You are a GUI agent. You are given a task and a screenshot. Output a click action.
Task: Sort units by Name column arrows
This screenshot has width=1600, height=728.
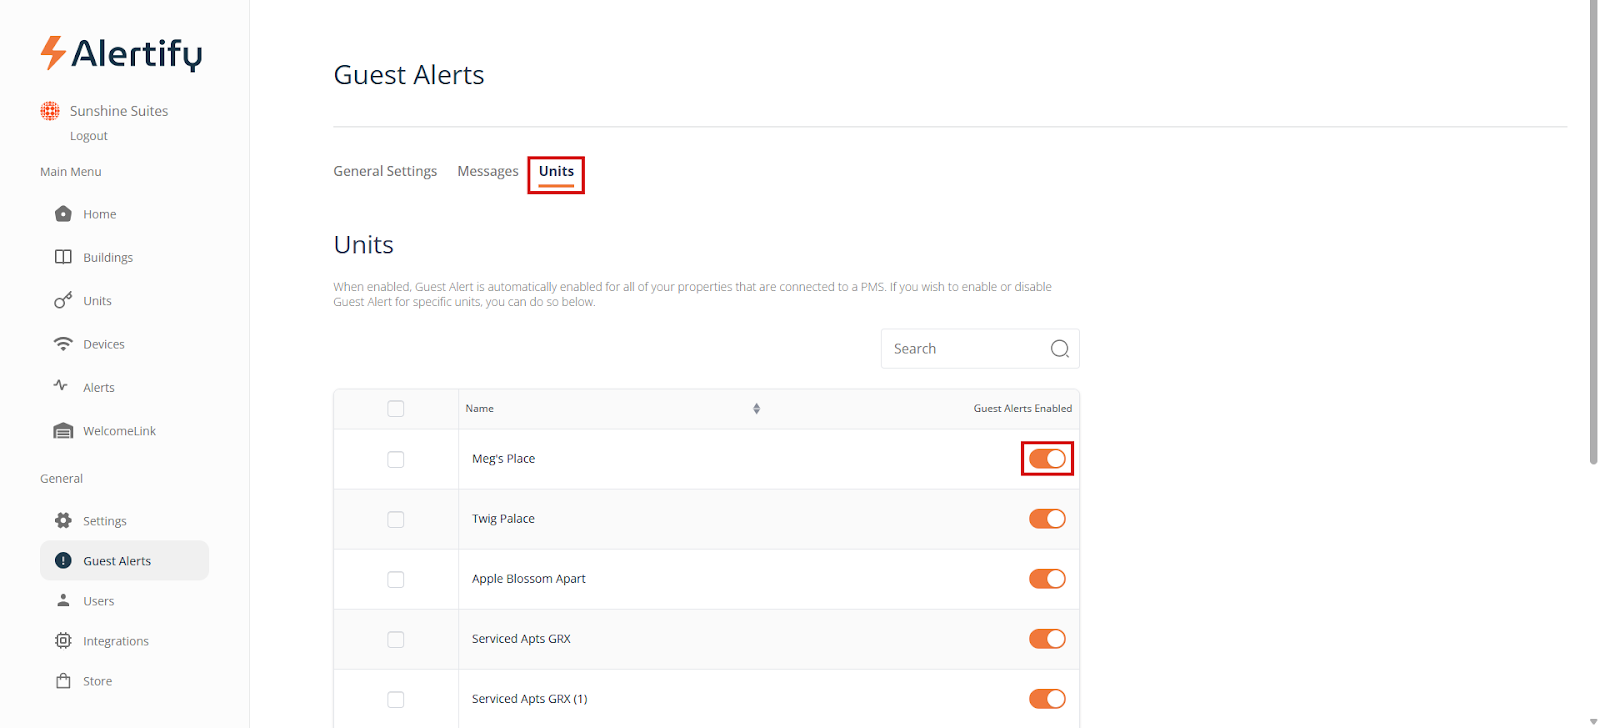point(756,409)
